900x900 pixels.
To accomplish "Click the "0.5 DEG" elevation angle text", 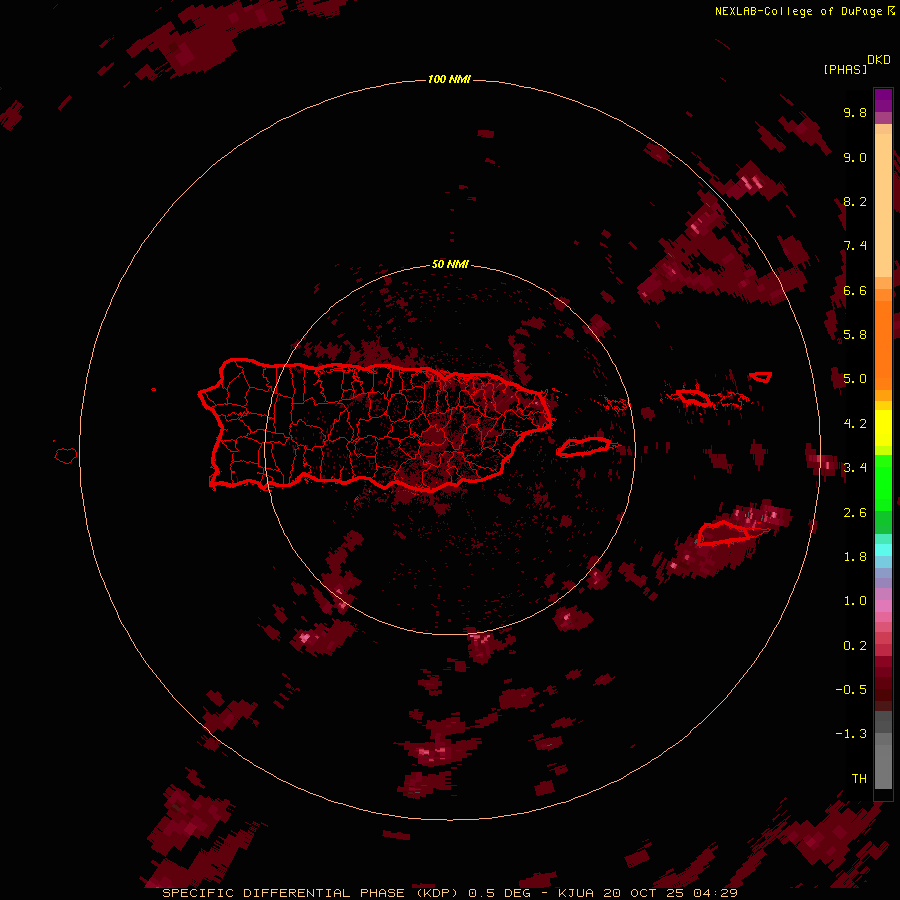I will (499, 893).
